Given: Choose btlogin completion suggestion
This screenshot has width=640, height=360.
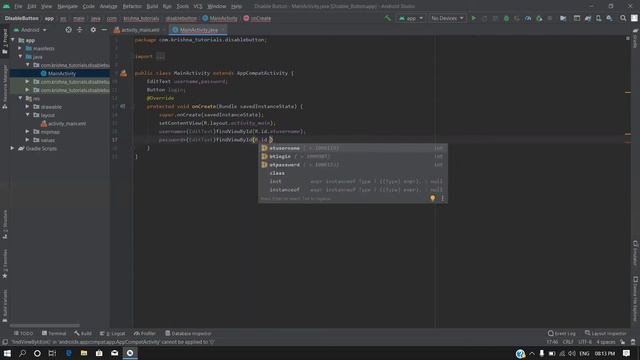Looking at the screenshot, I should click(x=353, y=156).
